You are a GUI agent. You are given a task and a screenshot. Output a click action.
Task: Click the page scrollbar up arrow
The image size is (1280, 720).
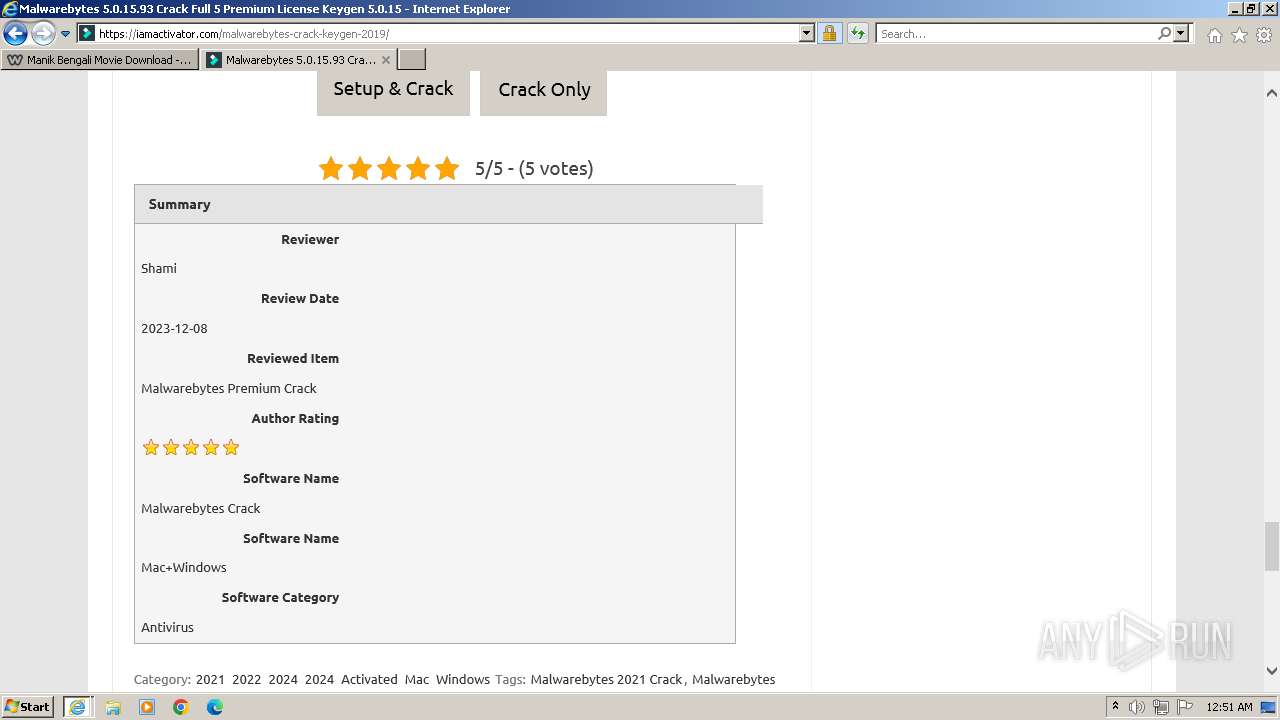coord(1272,93)
